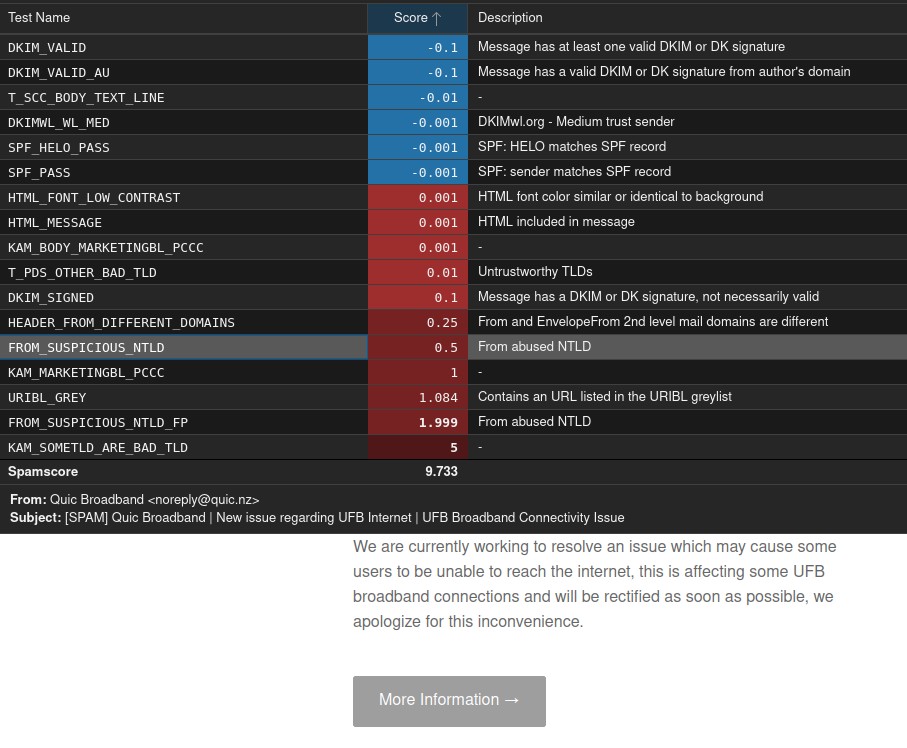
Task: Open the More Information button
Action: (449, 700)
